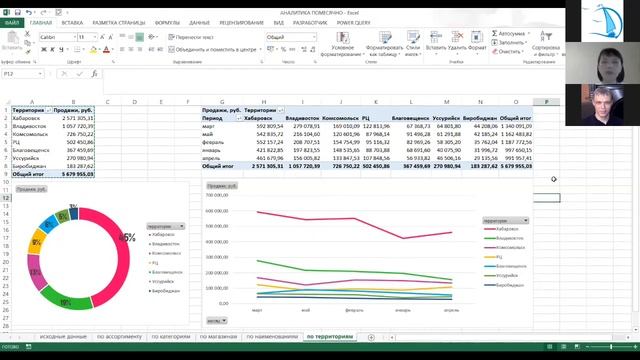Toggle middle vertical alignment

[x=131, y=37]
